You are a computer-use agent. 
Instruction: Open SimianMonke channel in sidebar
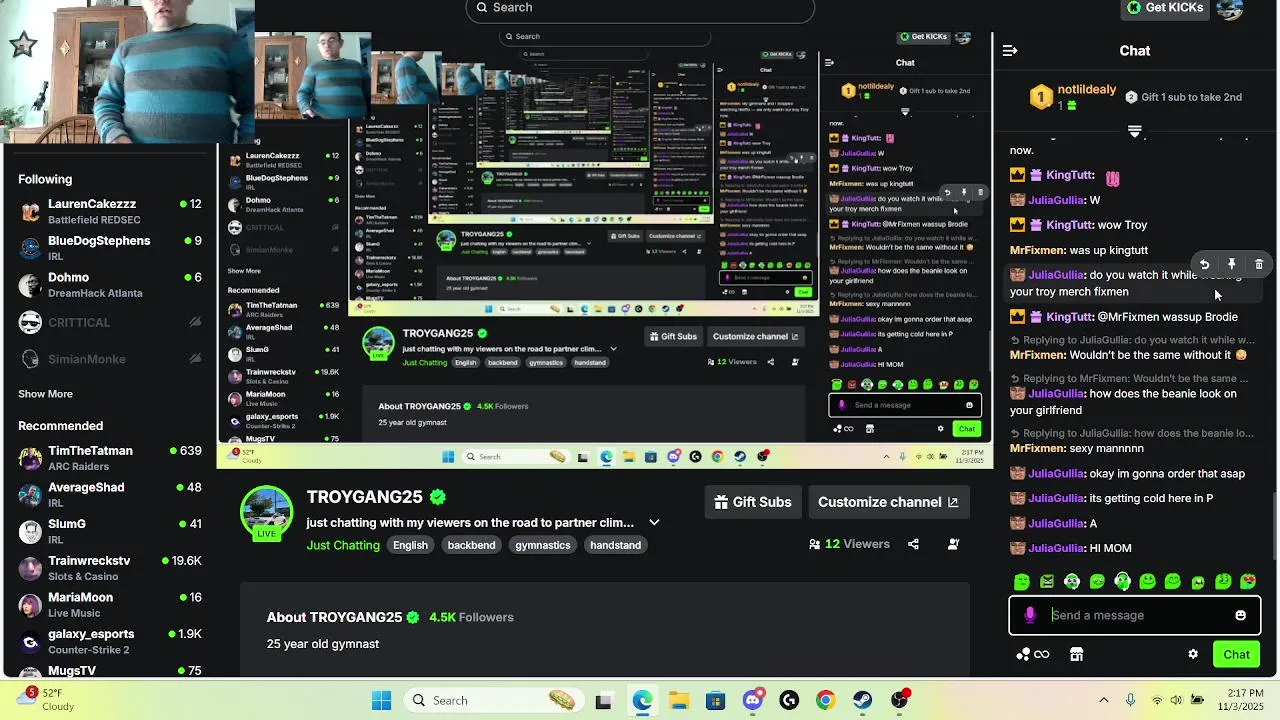110,359
